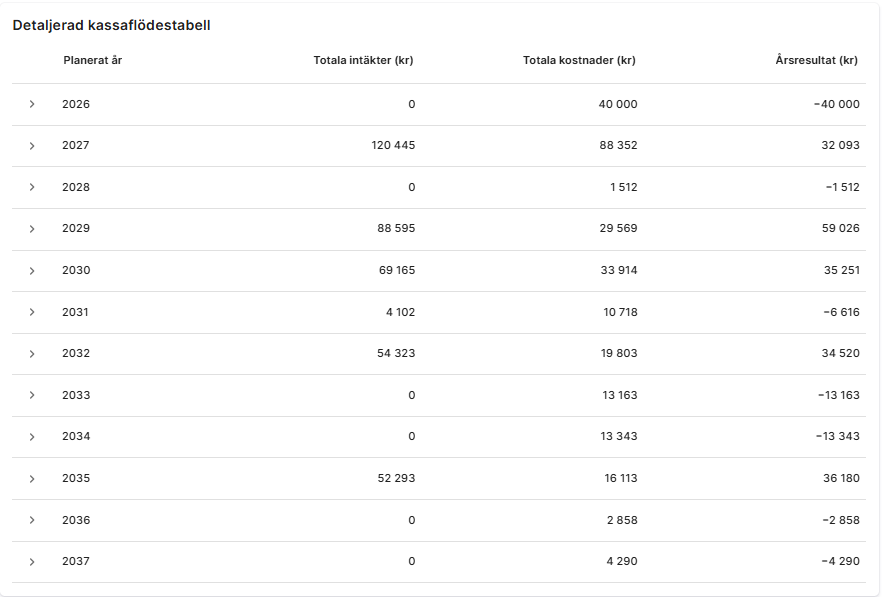
Task: Click the Planerat år column header
Action: pos(93,60)
